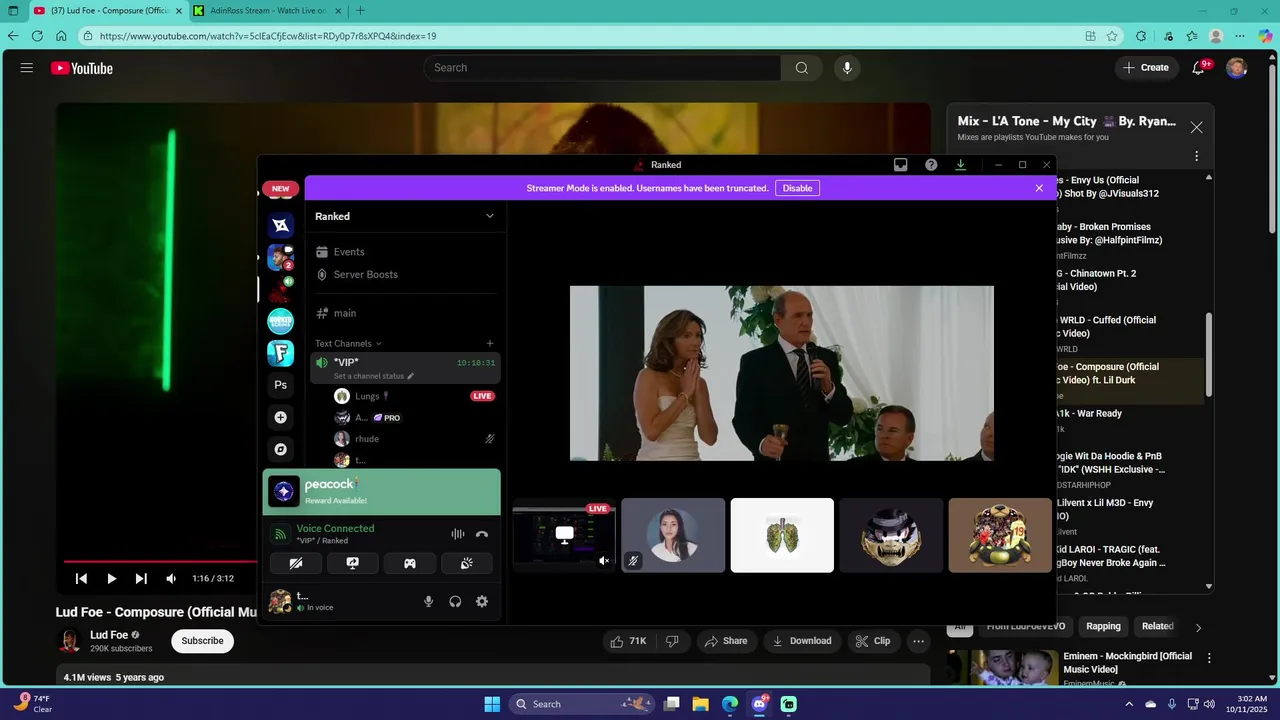Open the lungs avatar participant tile
Screen dimensions: 1280x720
click(x=782, y=535)
